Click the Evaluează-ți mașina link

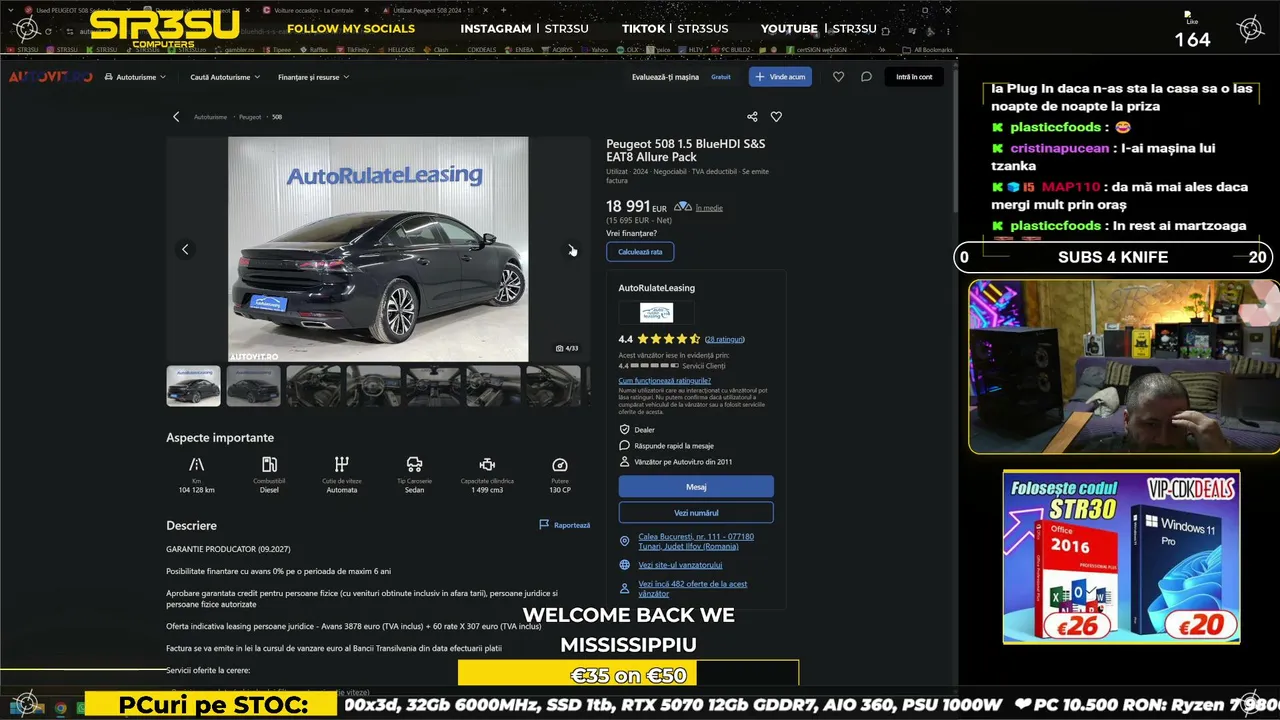[x=666, y=77]
